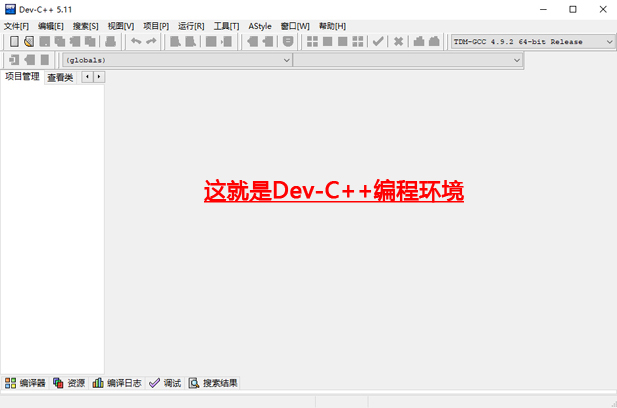The height and width of the screenshot is (408, 617).
Task: Open the 工具[T] menu
Action: pyautogui.click(x=226, y=26)
